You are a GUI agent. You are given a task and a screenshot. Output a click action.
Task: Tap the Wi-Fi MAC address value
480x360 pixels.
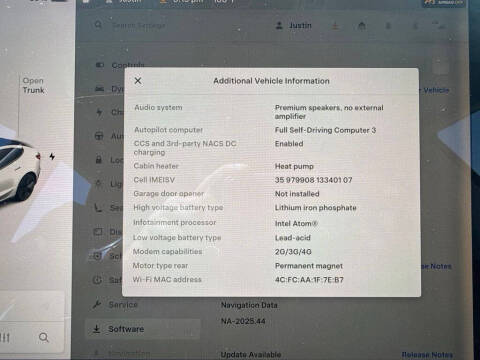click(309, 280)
